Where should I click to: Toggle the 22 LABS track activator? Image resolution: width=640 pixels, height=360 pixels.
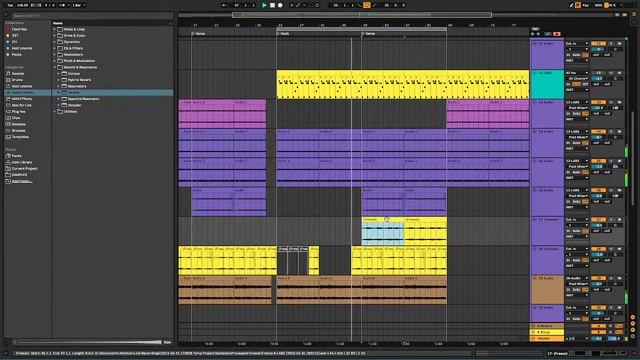click(598, 73)
